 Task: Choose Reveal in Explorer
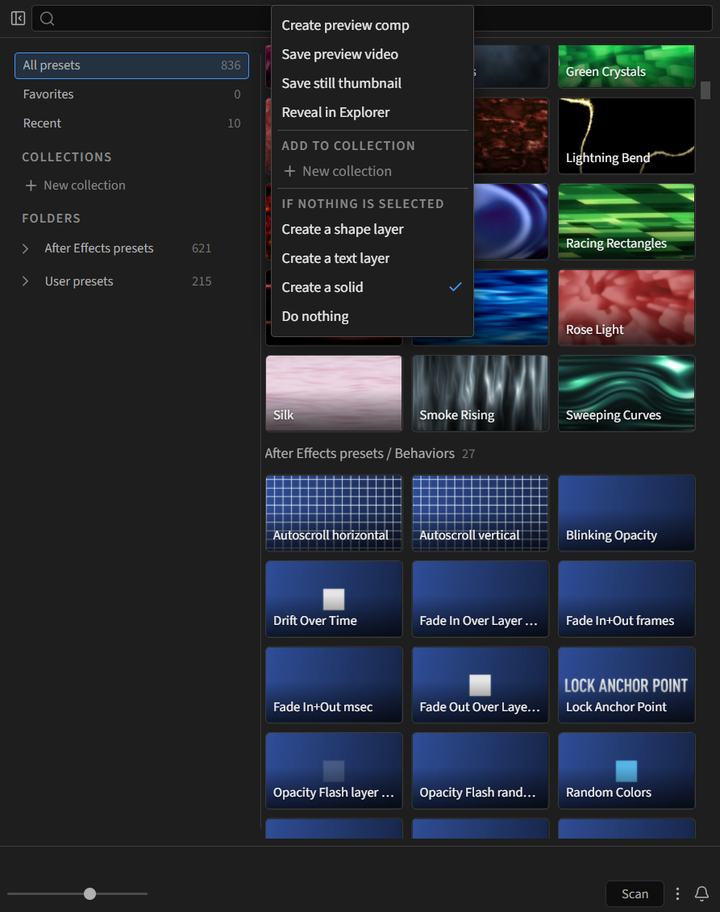pos(372,112)
